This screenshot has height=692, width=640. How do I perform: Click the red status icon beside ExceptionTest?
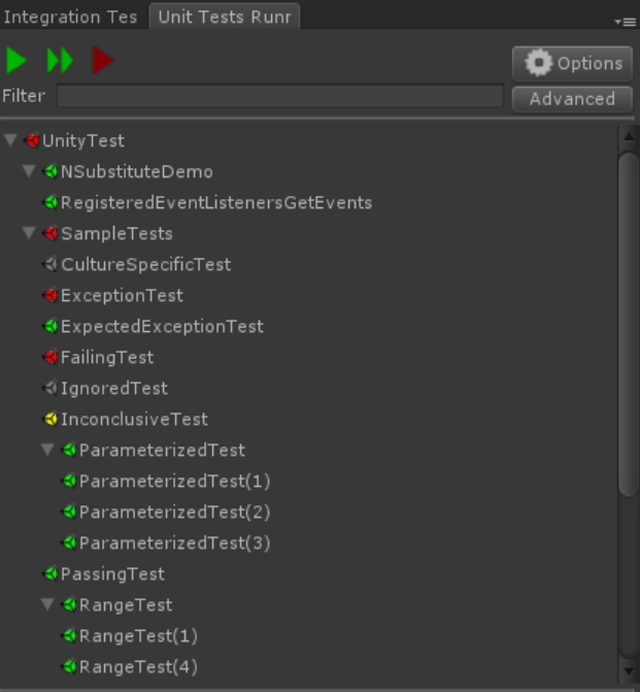(50, 296)
